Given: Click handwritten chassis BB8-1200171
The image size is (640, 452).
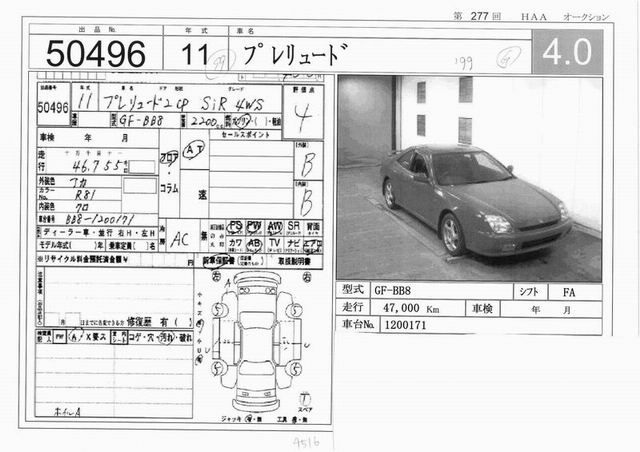Looking at the screenshot, I should (x=100, y=219).
